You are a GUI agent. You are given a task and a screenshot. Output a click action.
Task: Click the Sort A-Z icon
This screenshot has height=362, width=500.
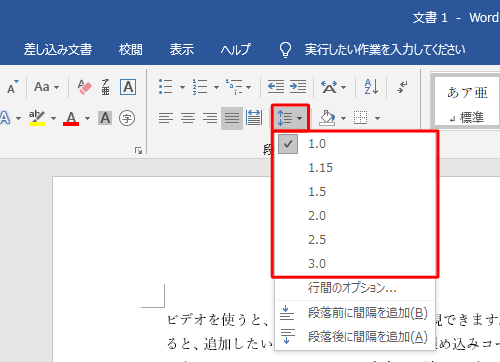[371, 87]
